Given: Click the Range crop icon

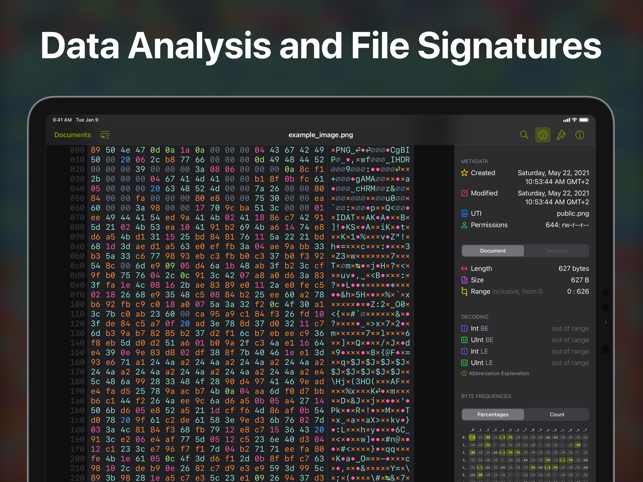Looking at the screenshot, I should coord(464,292).
